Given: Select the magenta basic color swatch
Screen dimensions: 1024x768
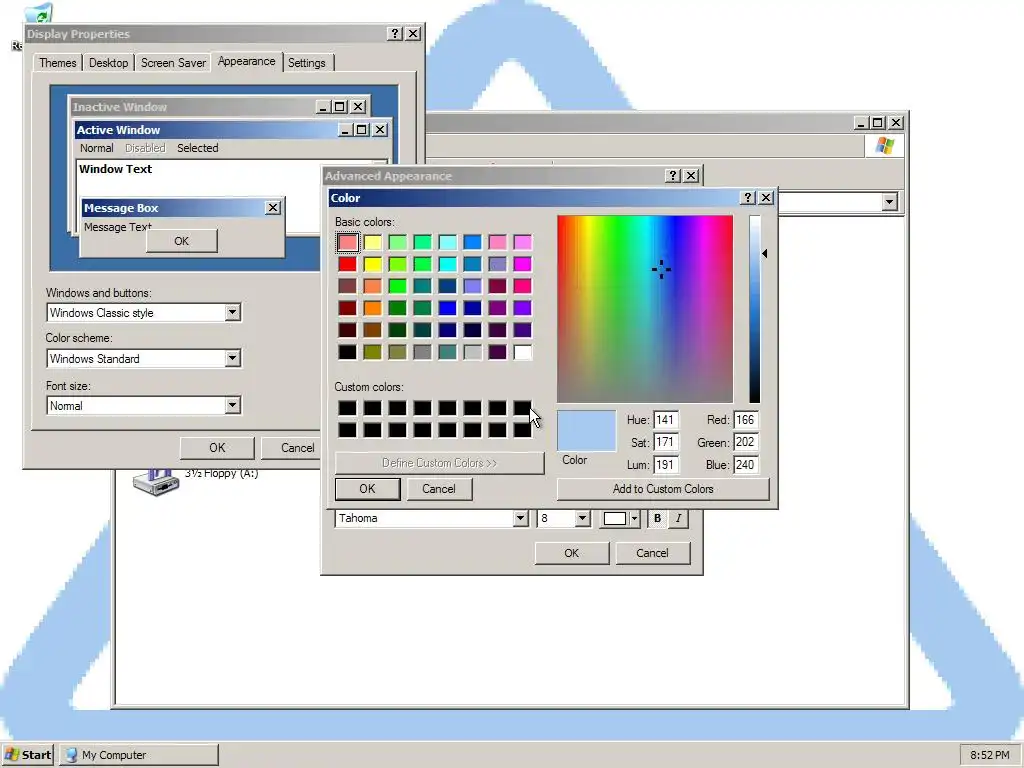Looking at the screenshot, I should [522, 264].
